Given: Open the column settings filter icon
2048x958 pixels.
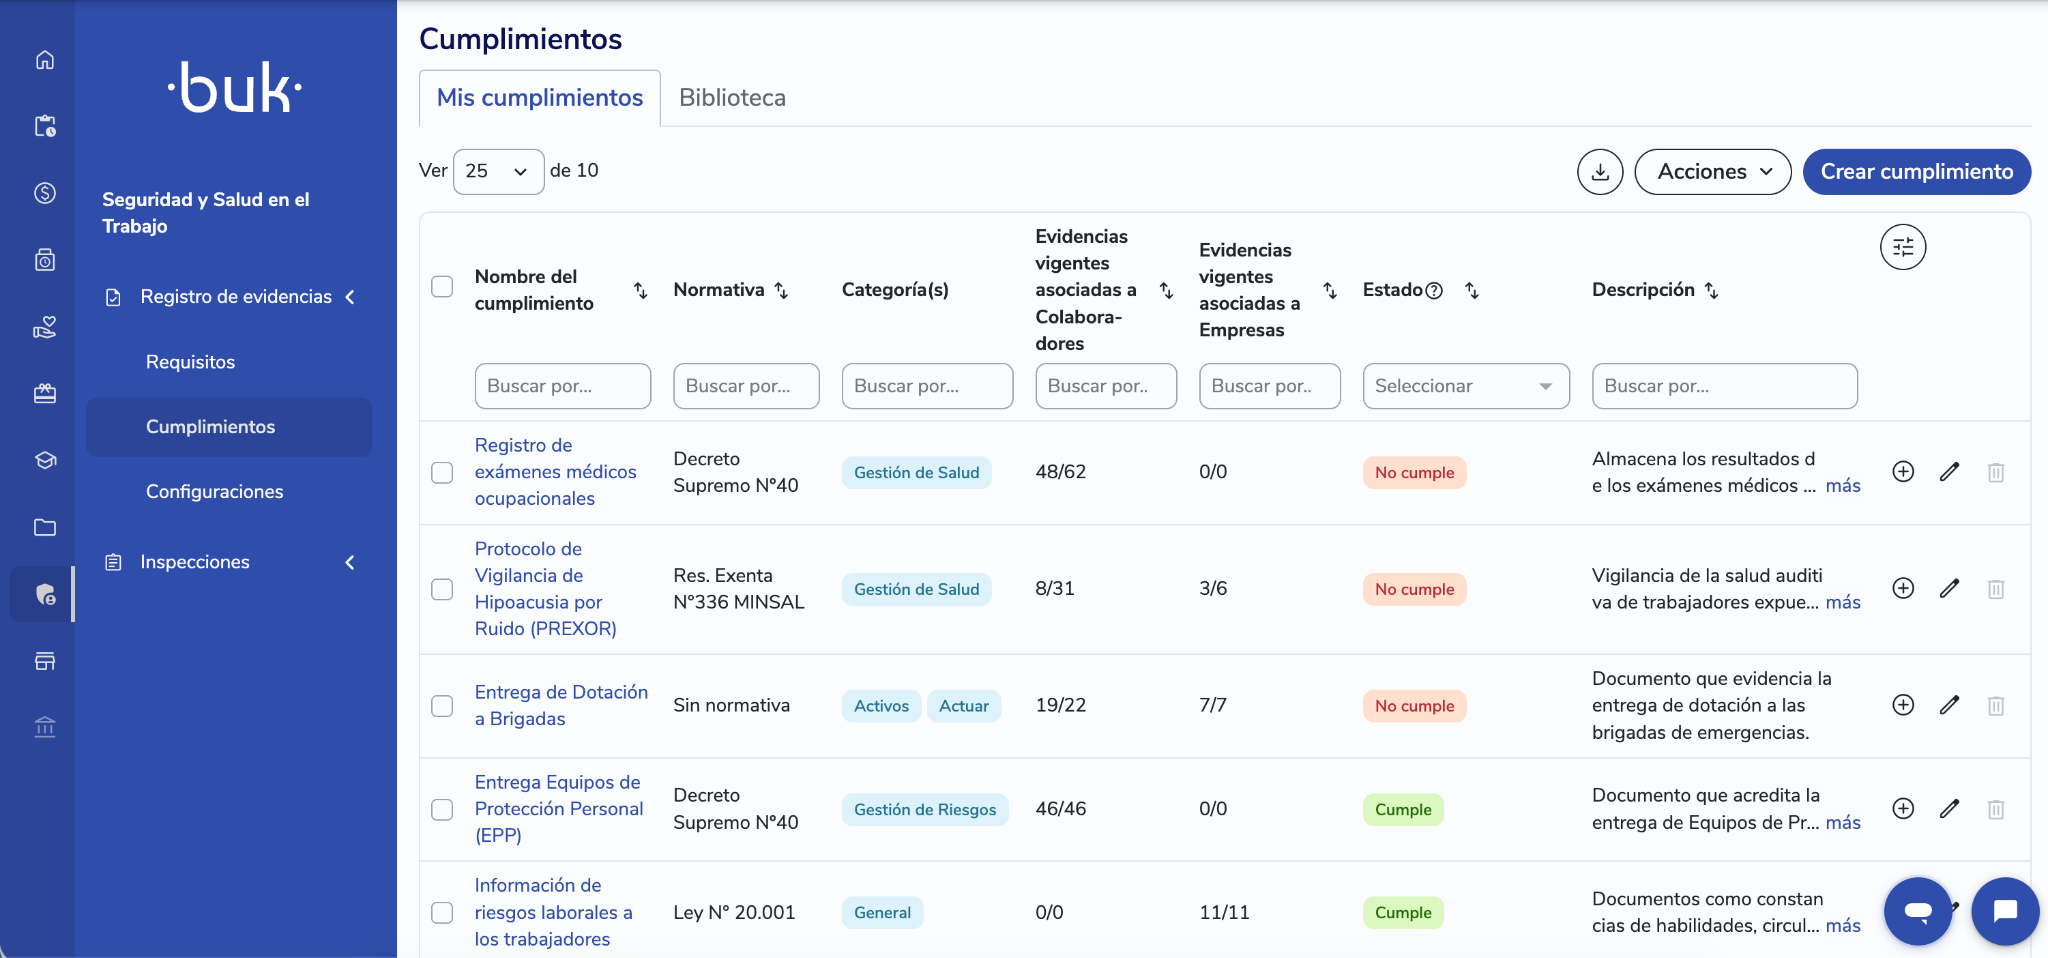Looking at the screenshot, I should point(1903,247).
